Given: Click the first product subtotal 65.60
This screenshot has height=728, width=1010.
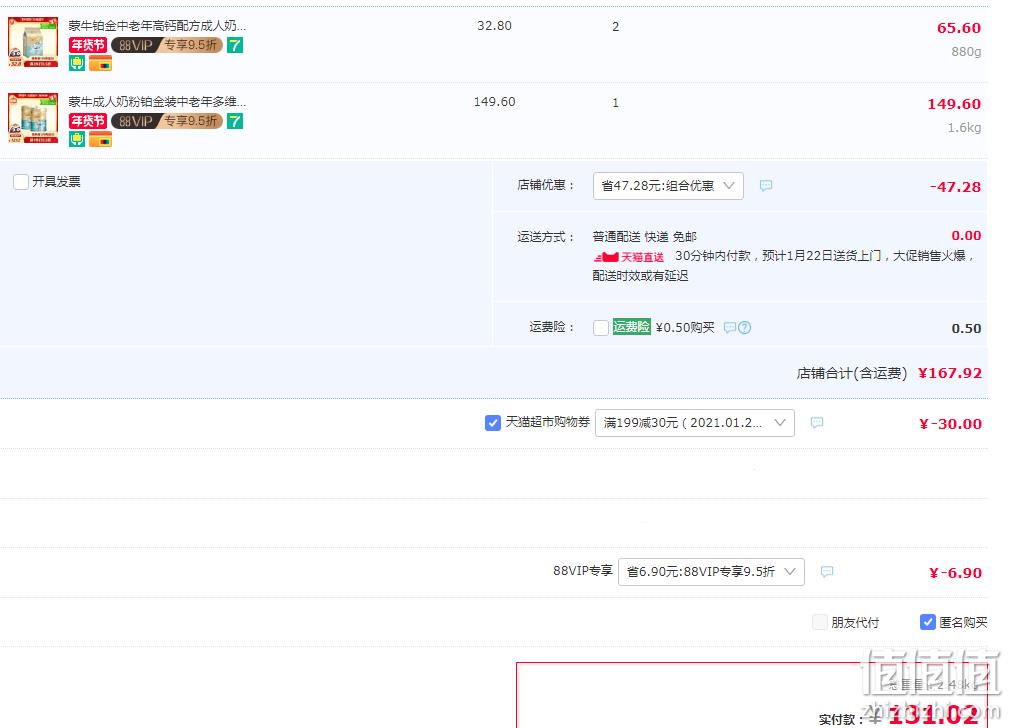Looking at the screenshot, I should point(959,28).
